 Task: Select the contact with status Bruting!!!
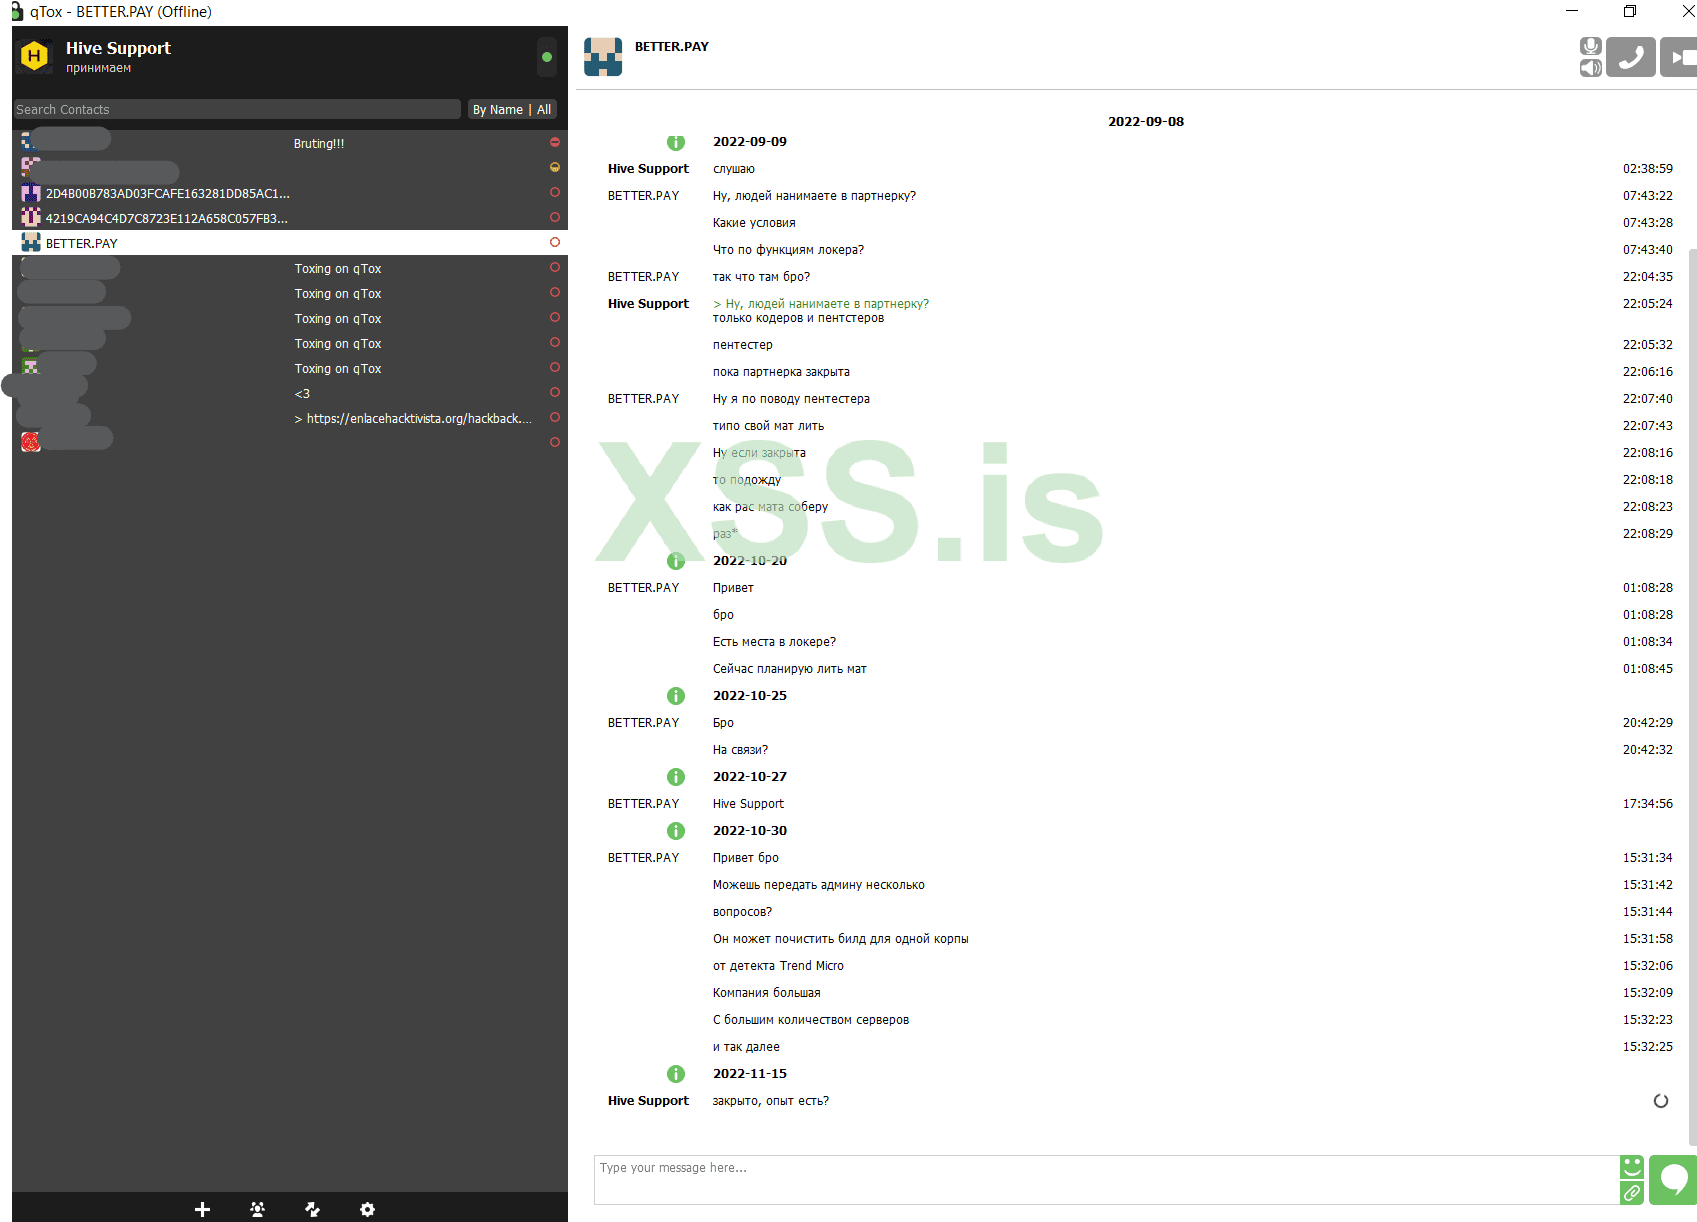[x=290, y=143]
